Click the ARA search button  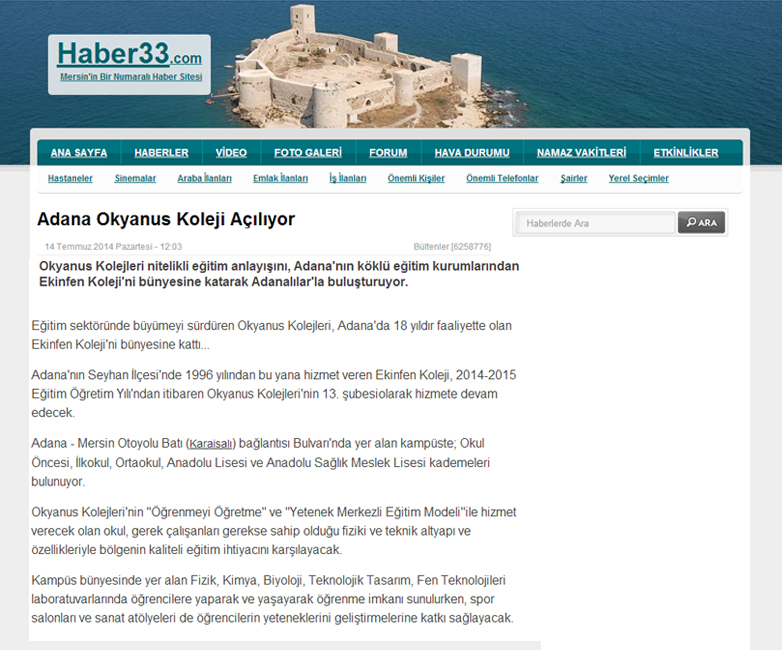click(701, 222)
